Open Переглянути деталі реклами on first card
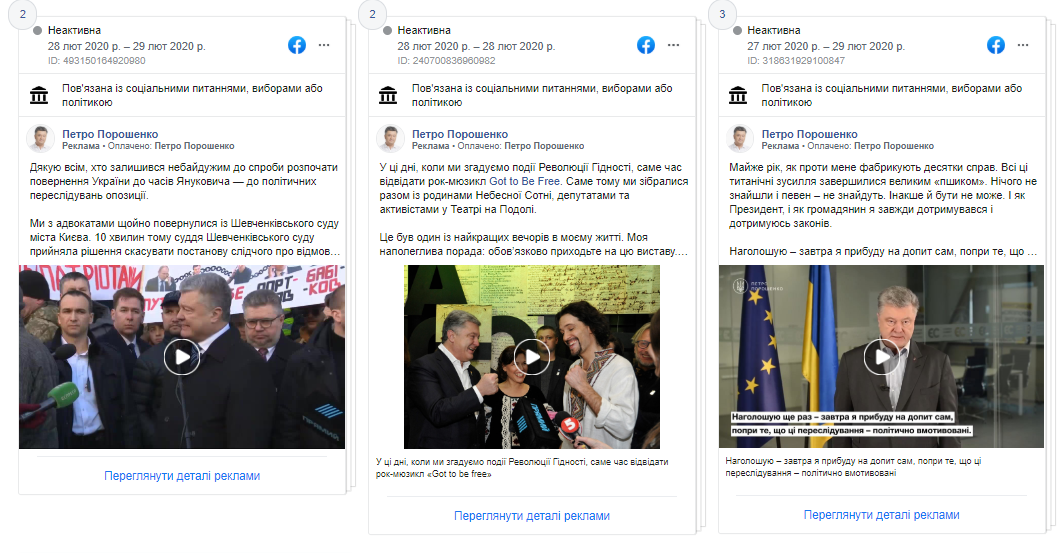The width and height of the screenshot is (1061, 553). (182, 476)
